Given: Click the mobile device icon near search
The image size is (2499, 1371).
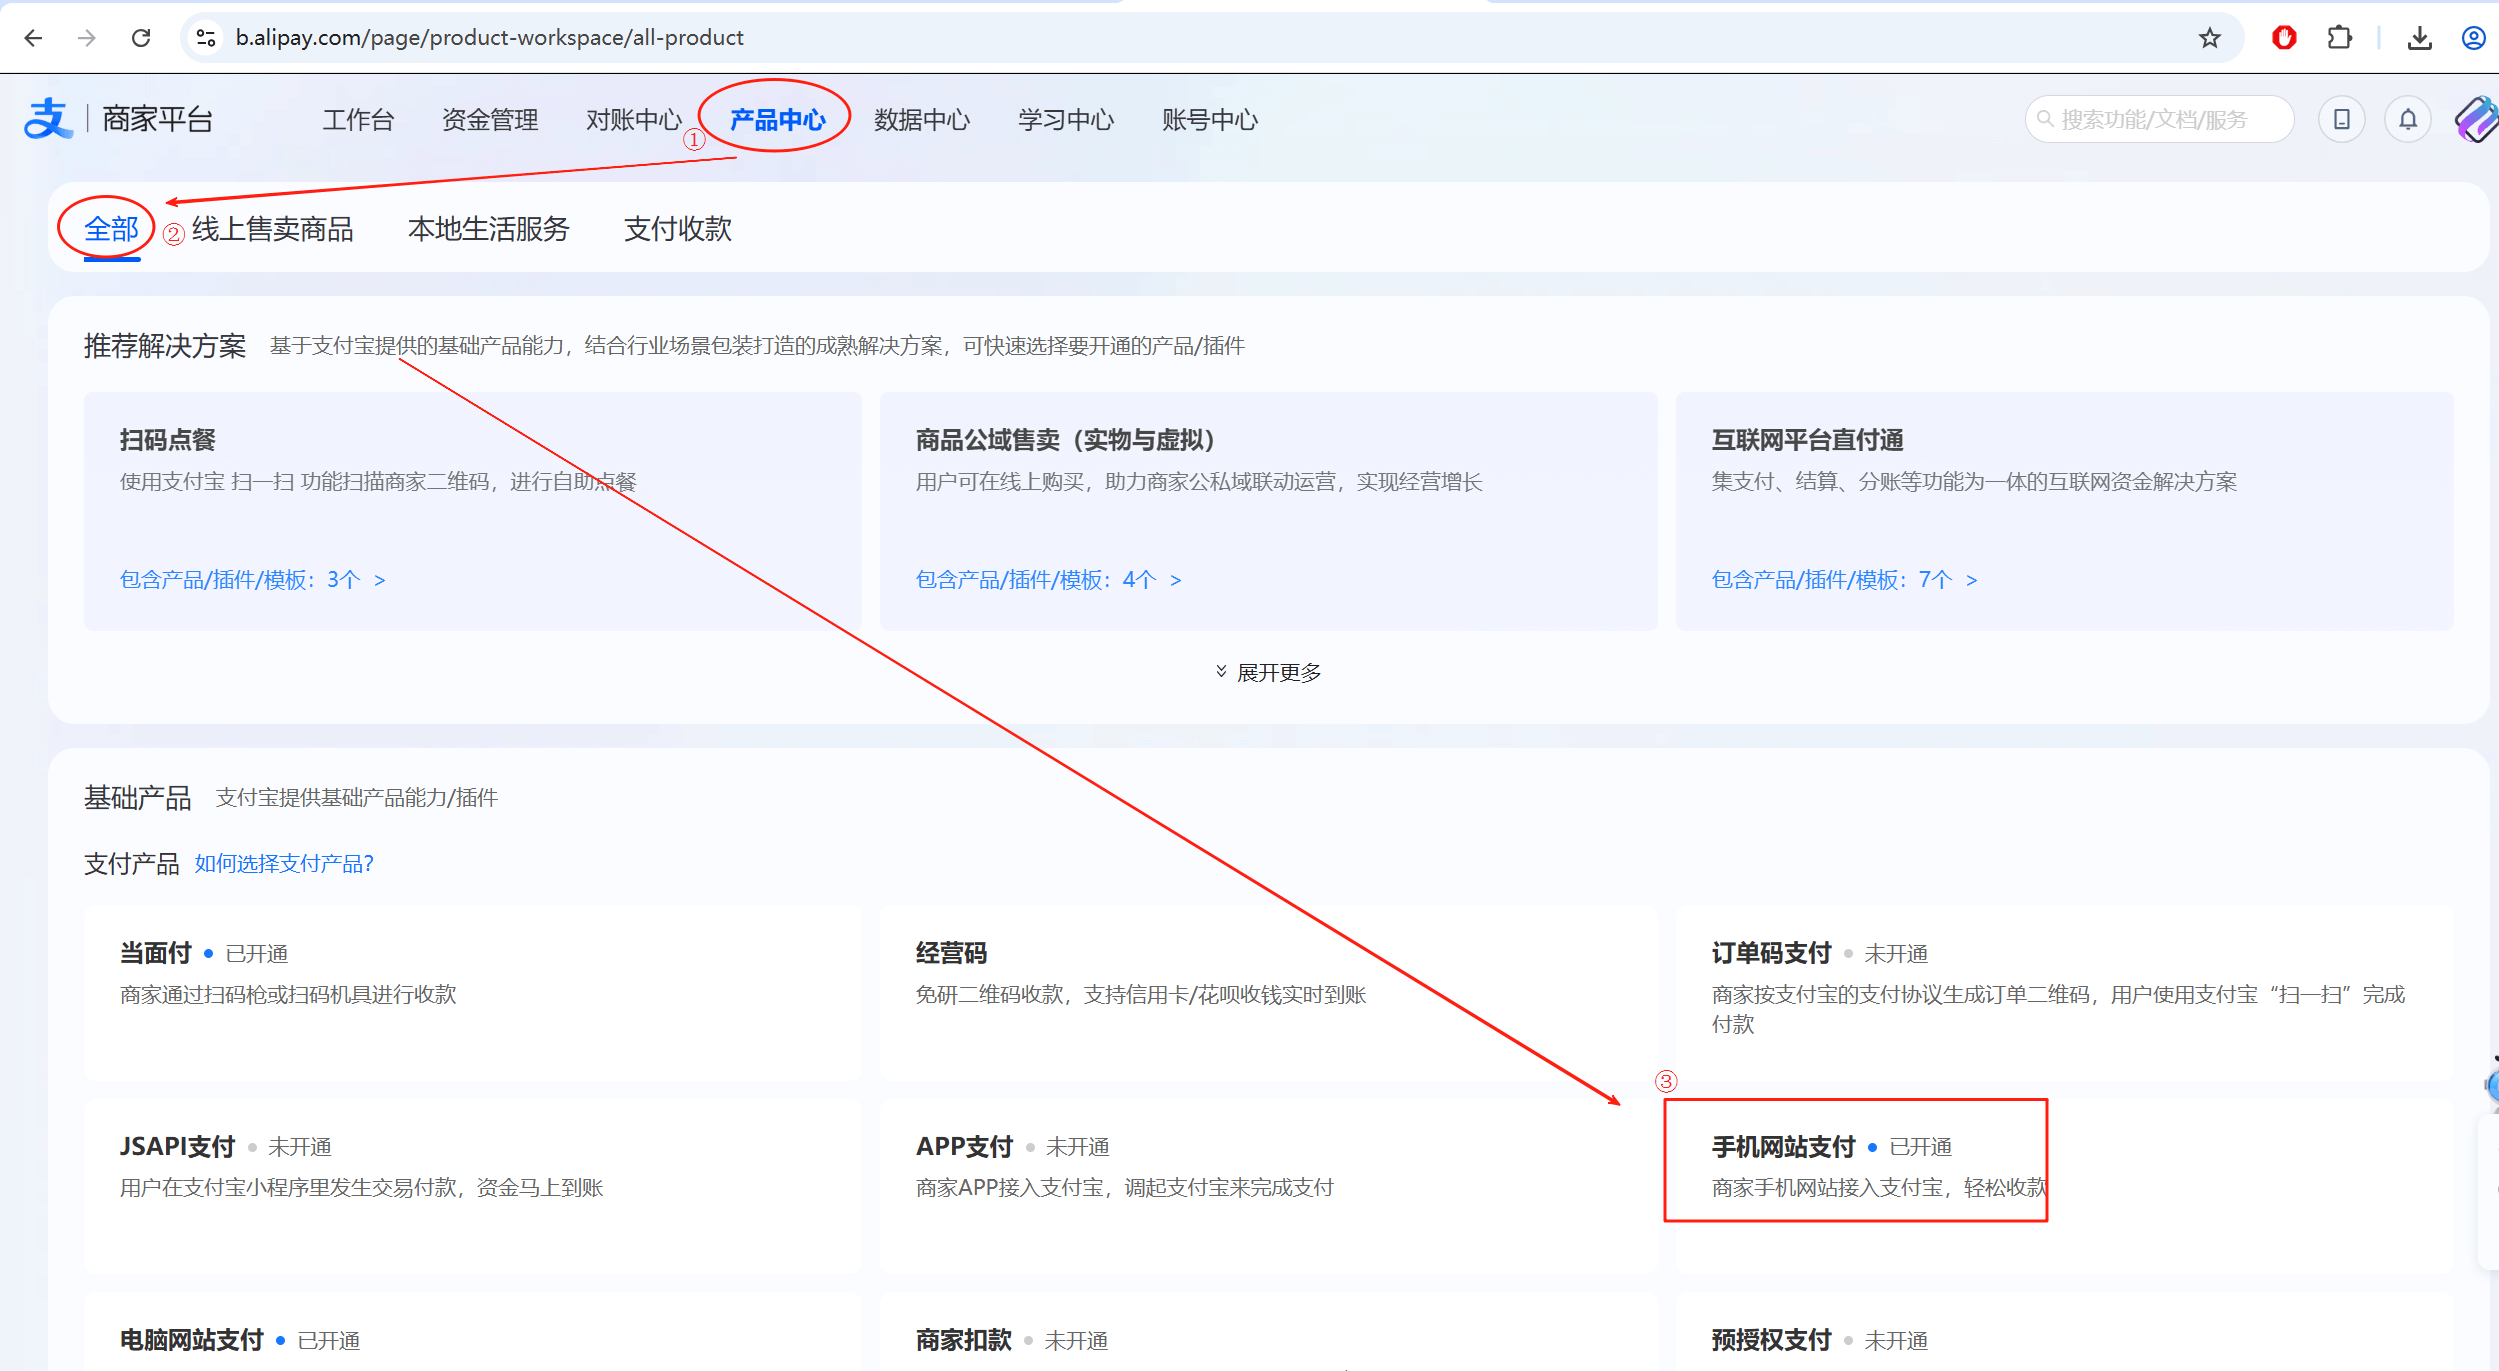Looking at the screenshot, I should pos(2340,118).
